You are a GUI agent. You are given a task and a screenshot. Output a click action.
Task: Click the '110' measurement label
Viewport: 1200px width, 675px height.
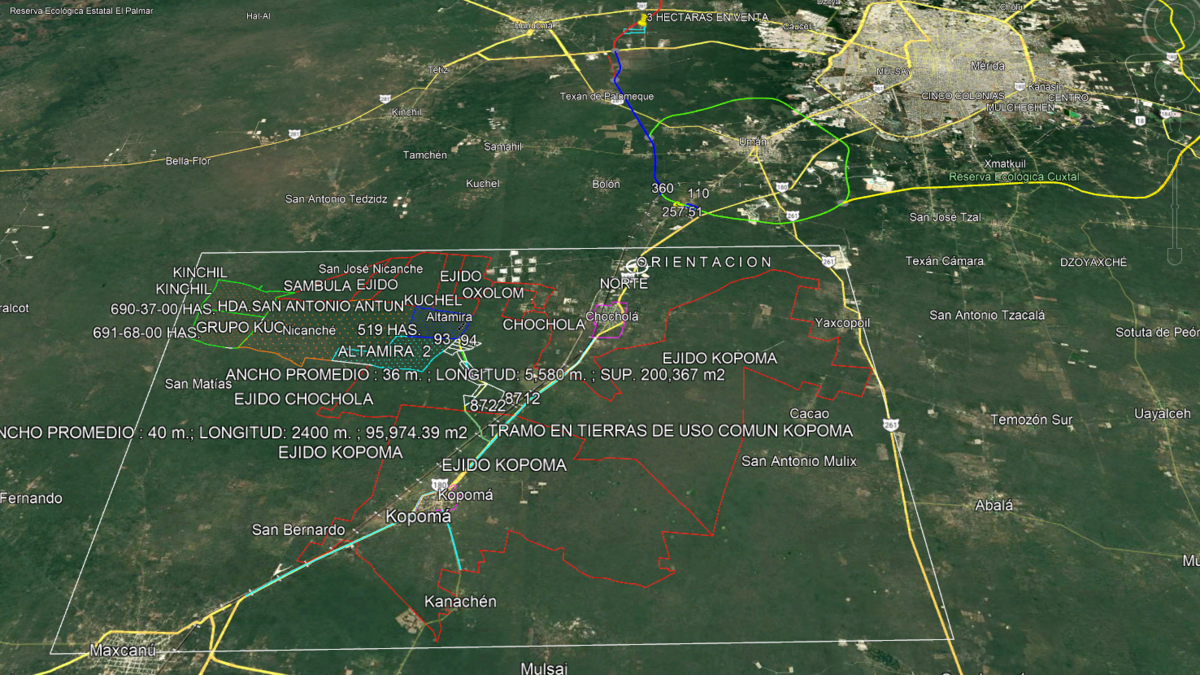pyautogui.click(x=698, y=193)
